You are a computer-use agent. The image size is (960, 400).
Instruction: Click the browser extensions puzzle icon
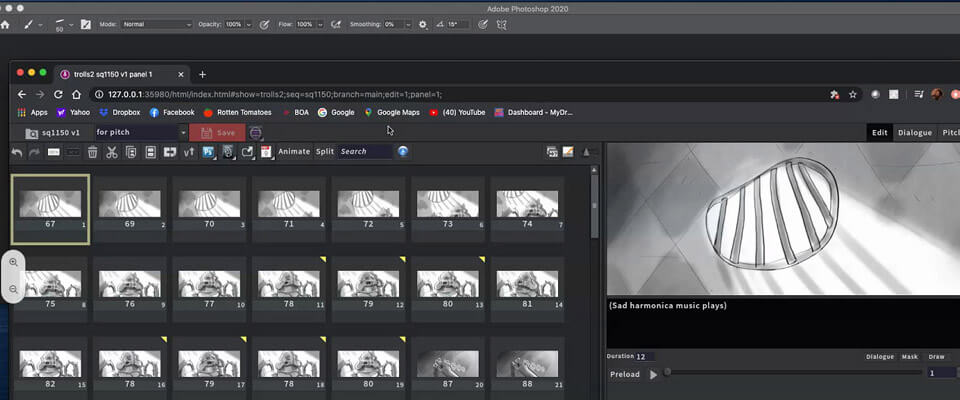click(x=834, y=94)
